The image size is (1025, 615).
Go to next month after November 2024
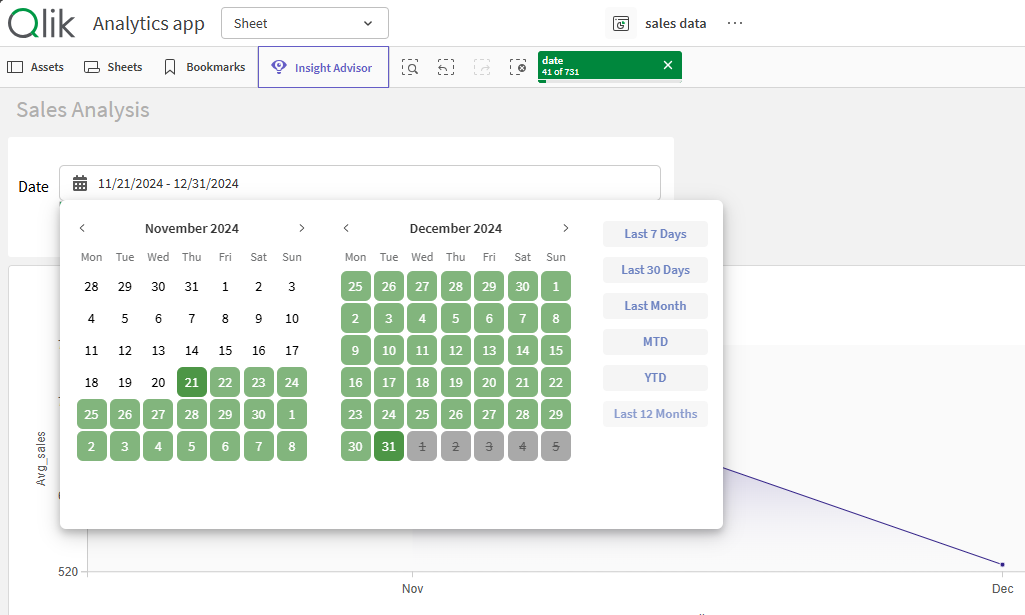tap(301, 228)
